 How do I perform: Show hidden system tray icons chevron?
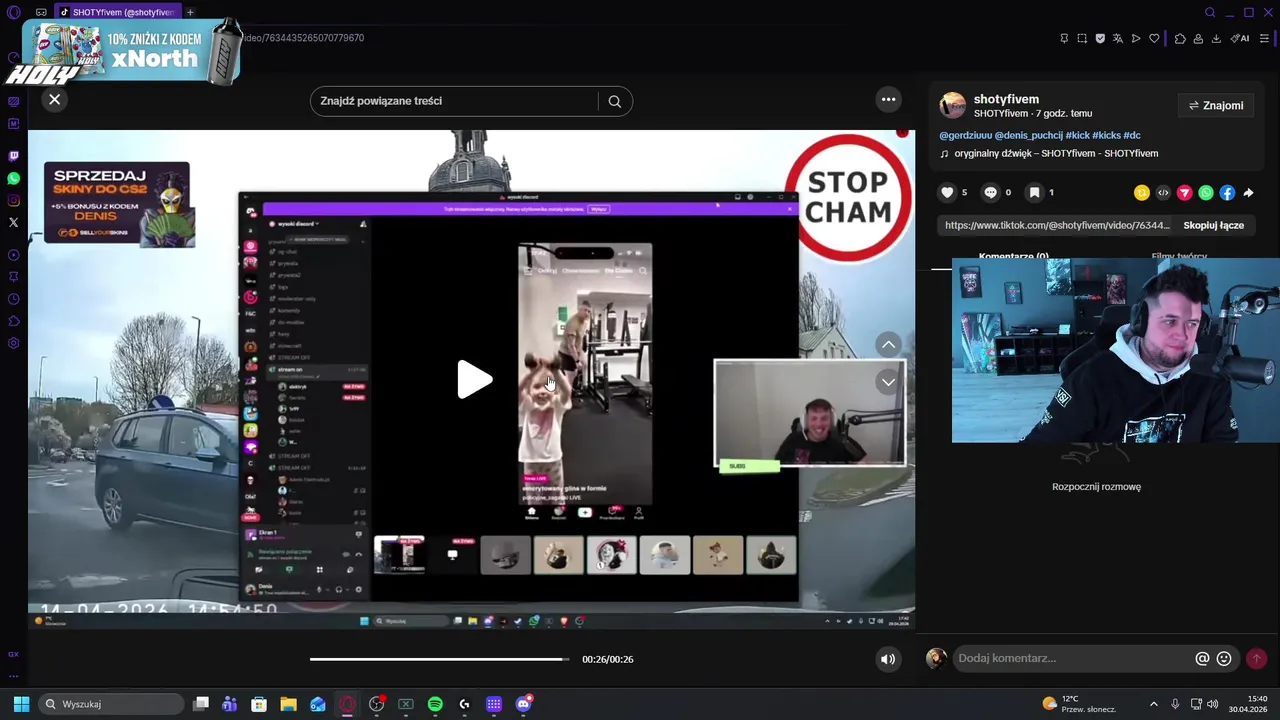[x=1153, y=704]
